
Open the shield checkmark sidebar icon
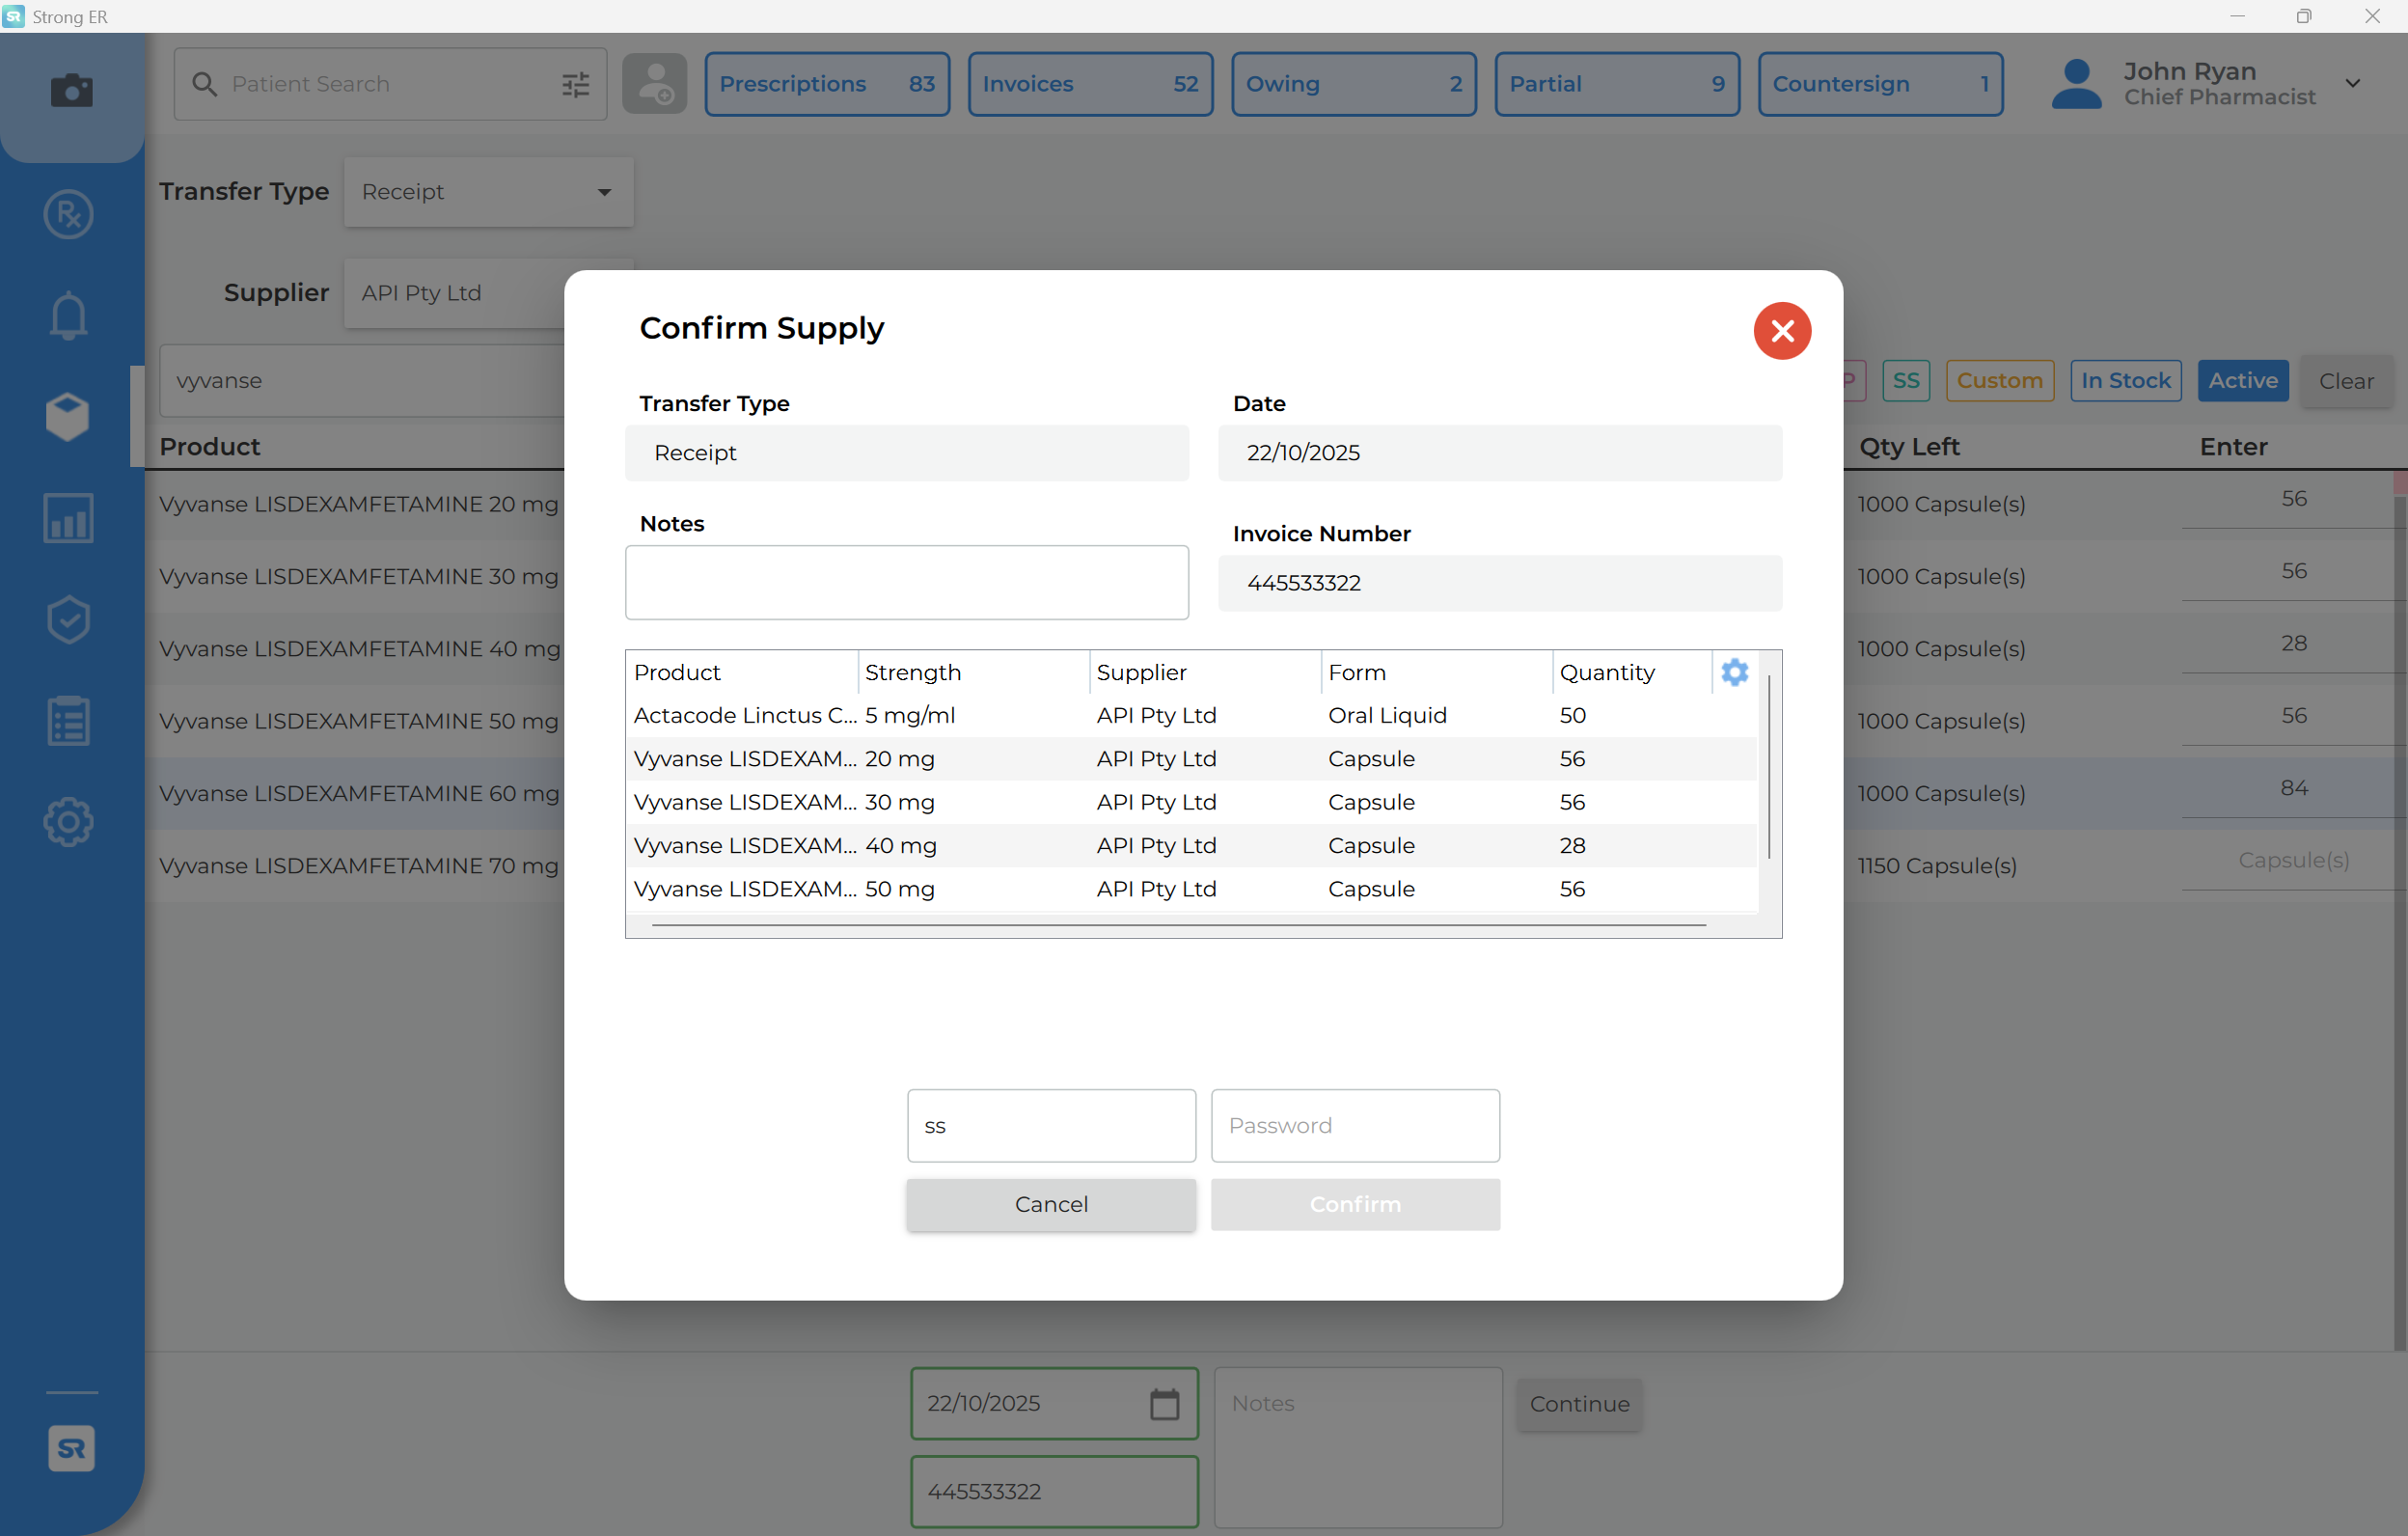pos(68,620)
